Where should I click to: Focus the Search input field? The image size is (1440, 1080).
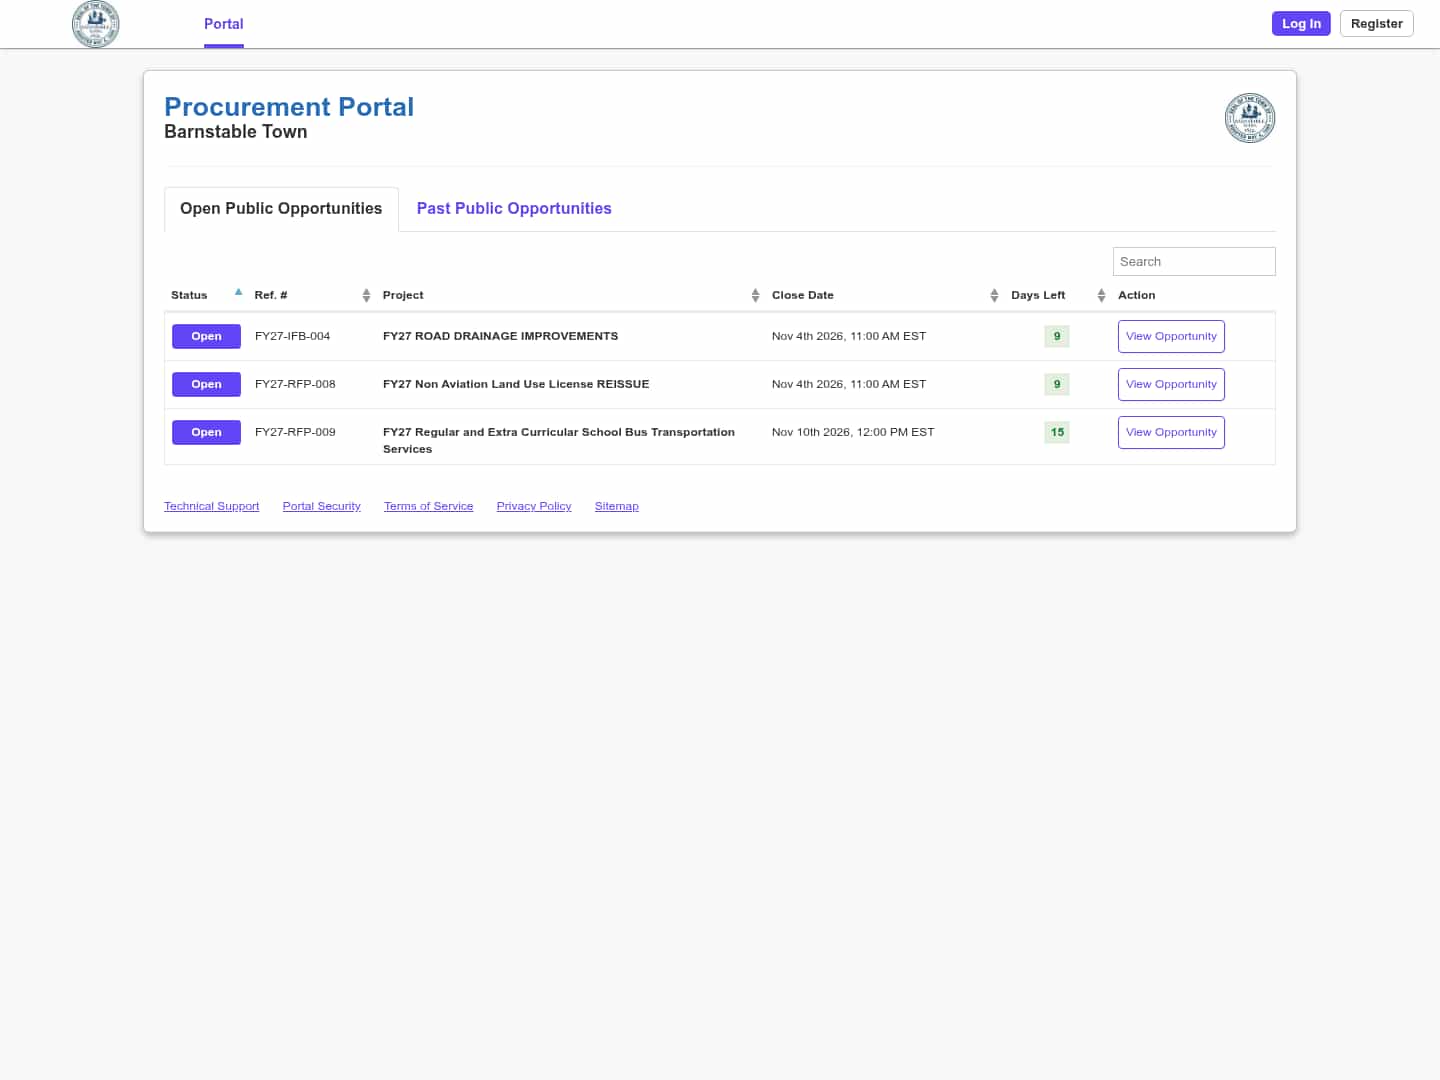coord(1194,262)
